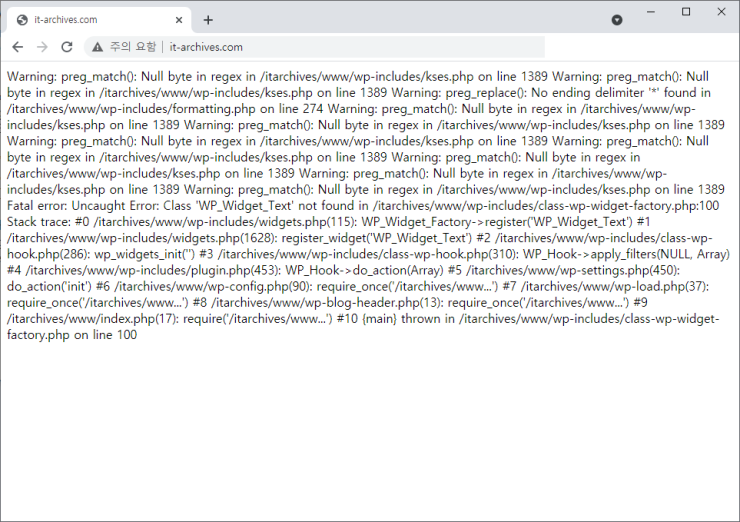The height and width of the screenshot is (522, 740).
Task: Go back to the previous page
Action: 18,47
